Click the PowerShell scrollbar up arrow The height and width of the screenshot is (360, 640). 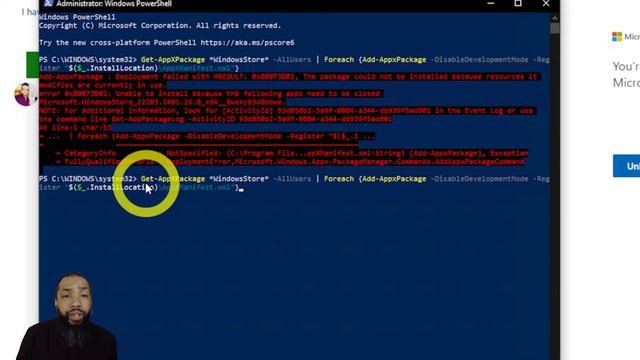[554, 18]
